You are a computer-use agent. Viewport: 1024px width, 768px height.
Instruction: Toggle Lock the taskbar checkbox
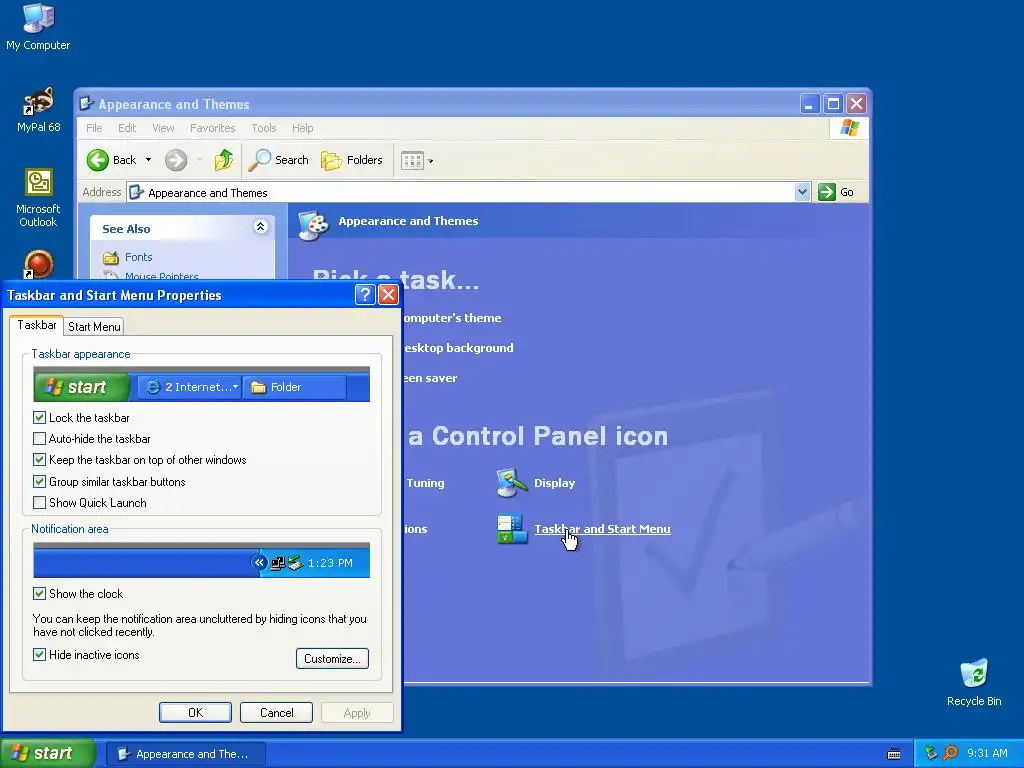click(39, 417)
